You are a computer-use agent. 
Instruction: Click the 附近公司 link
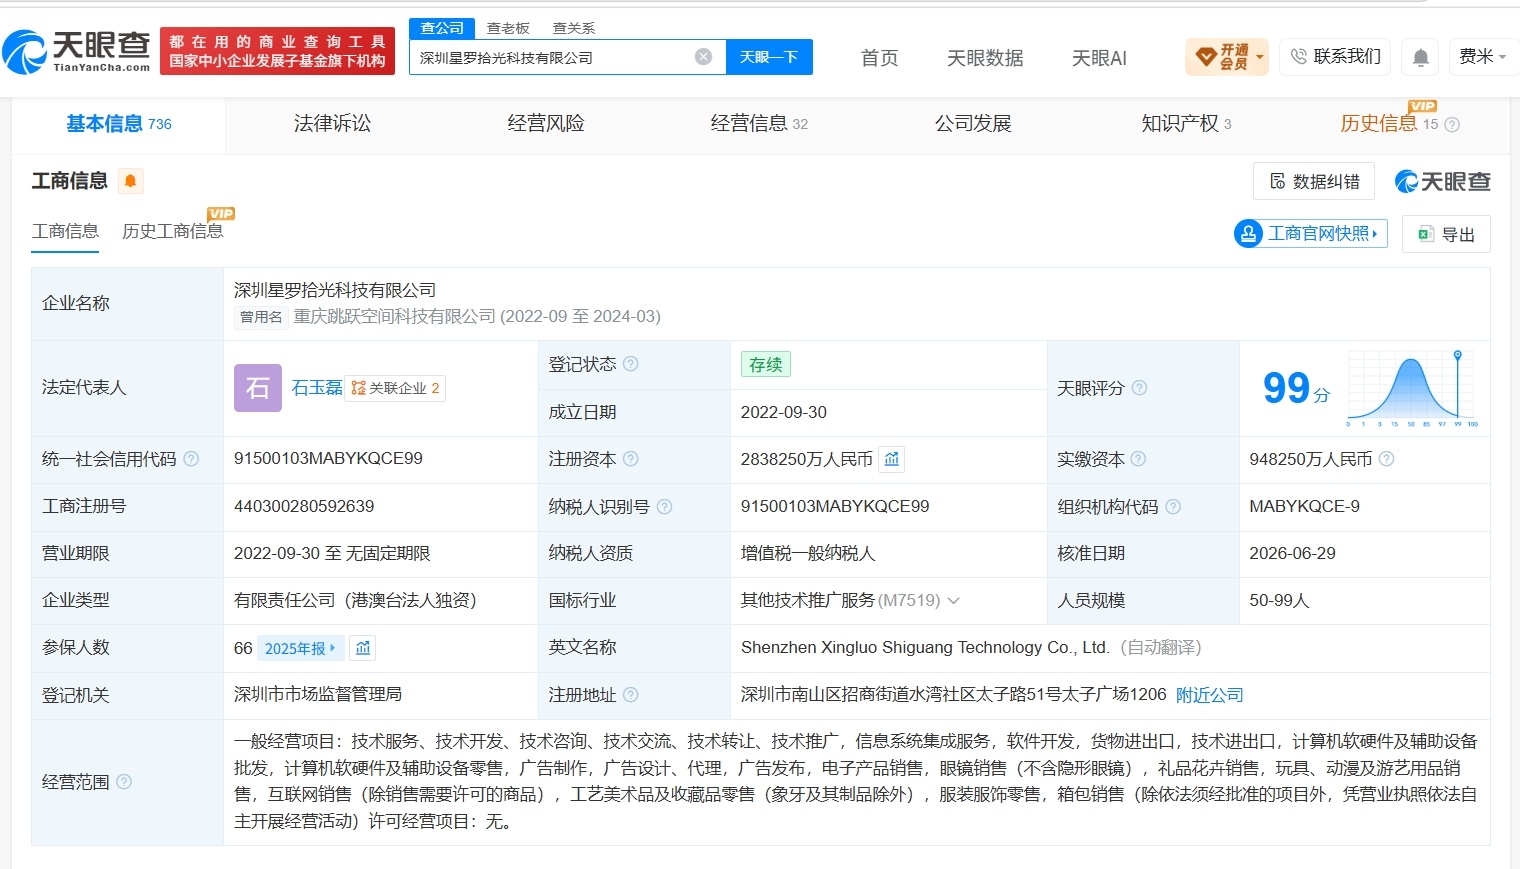click(x=1209, y=695)
